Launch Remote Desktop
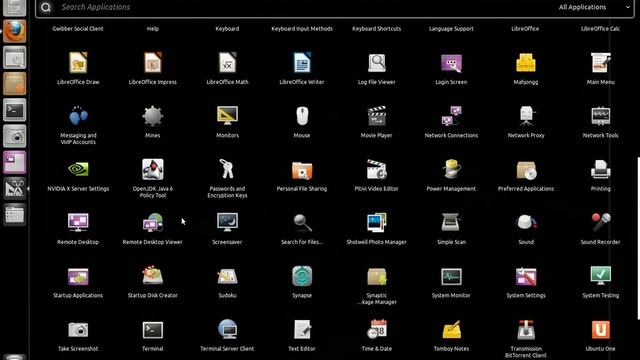Screen dimensions: 640x360 (78, 223)
